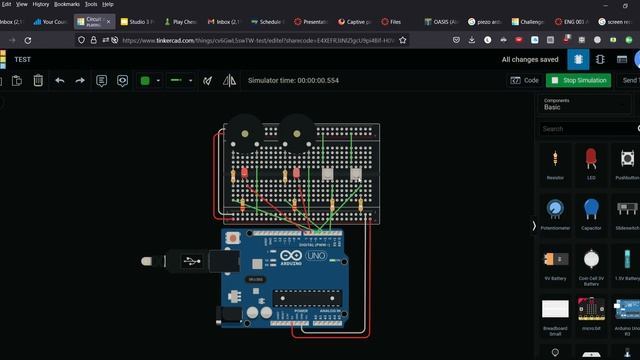The width and height of the screenshot is (640, 360).
Task: Click the paste icon in the toolbar
Action: (17, 80)
